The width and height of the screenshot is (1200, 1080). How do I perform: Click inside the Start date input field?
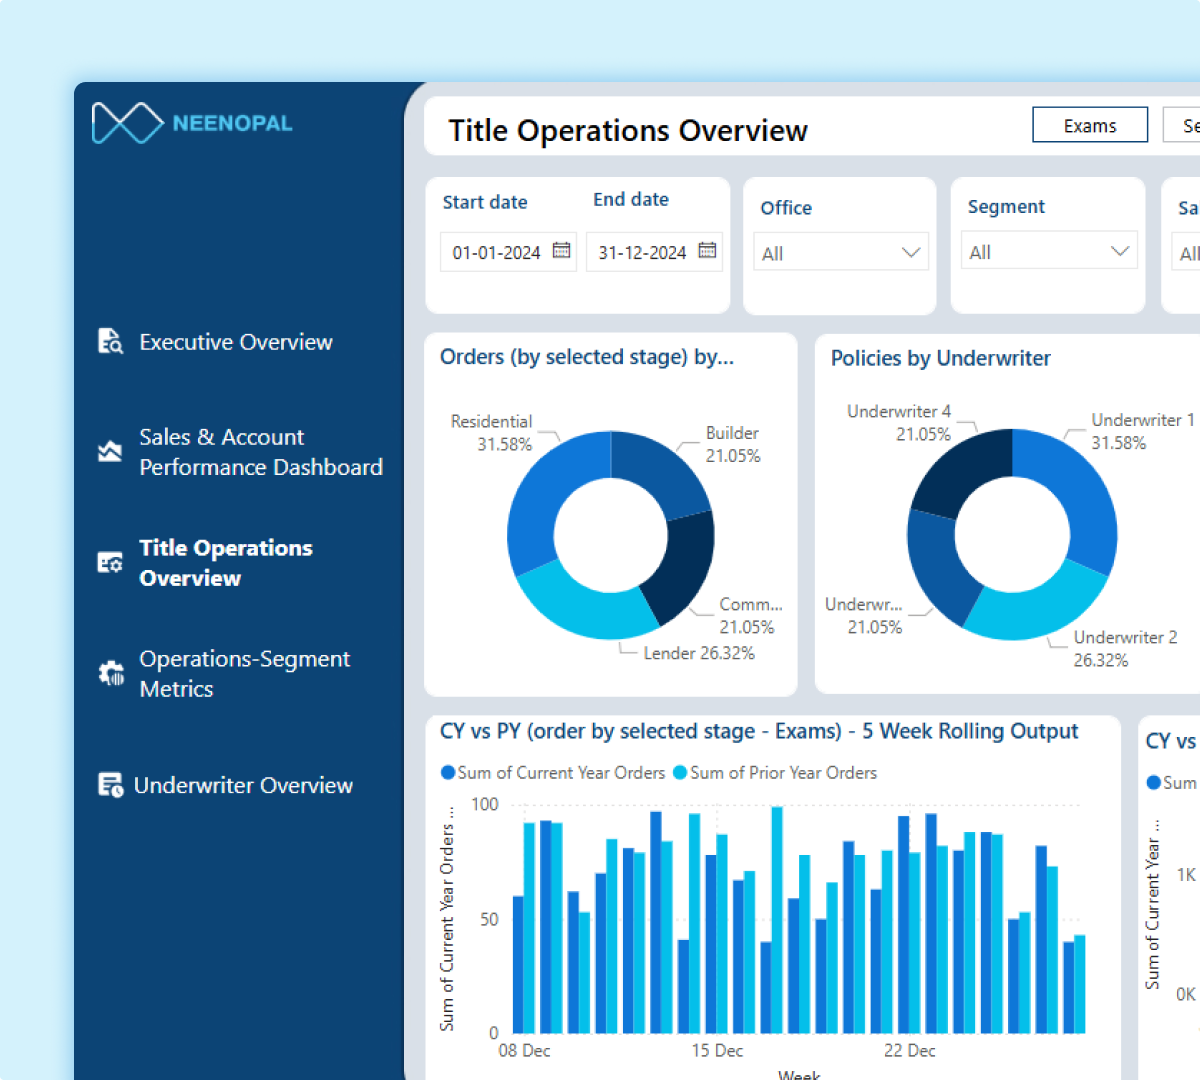pos(495,253)
